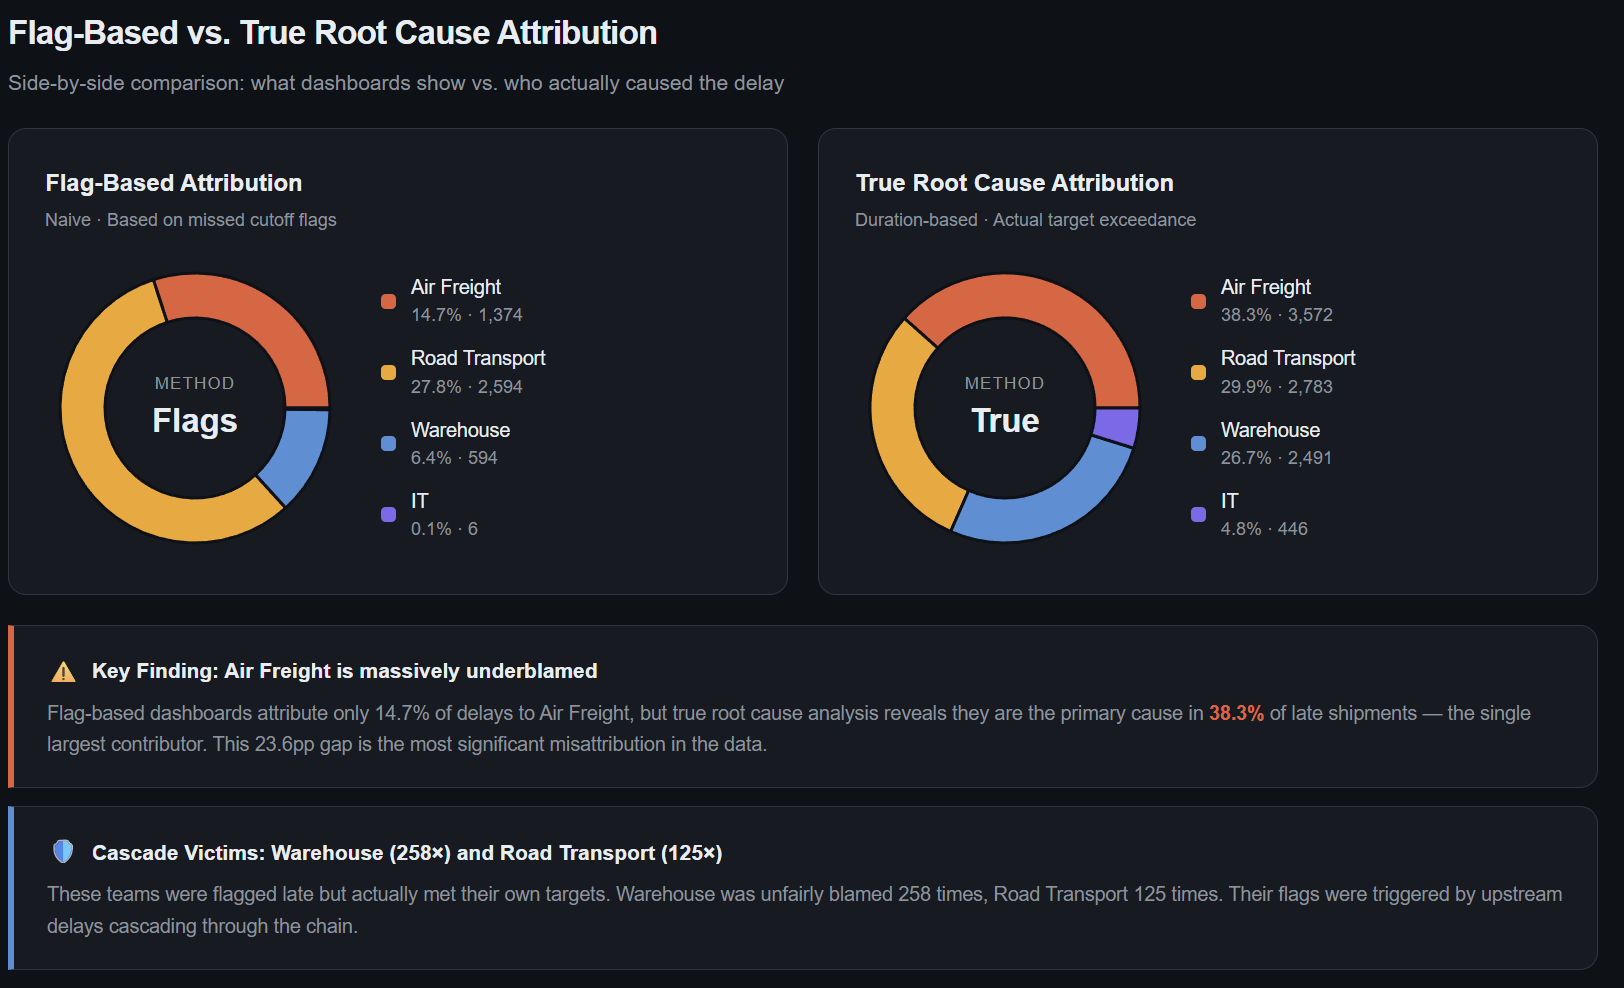Click the highlighted 38.3% text in Key Finding
The width and height of the screenshot is (1624, 988).
1236,713
